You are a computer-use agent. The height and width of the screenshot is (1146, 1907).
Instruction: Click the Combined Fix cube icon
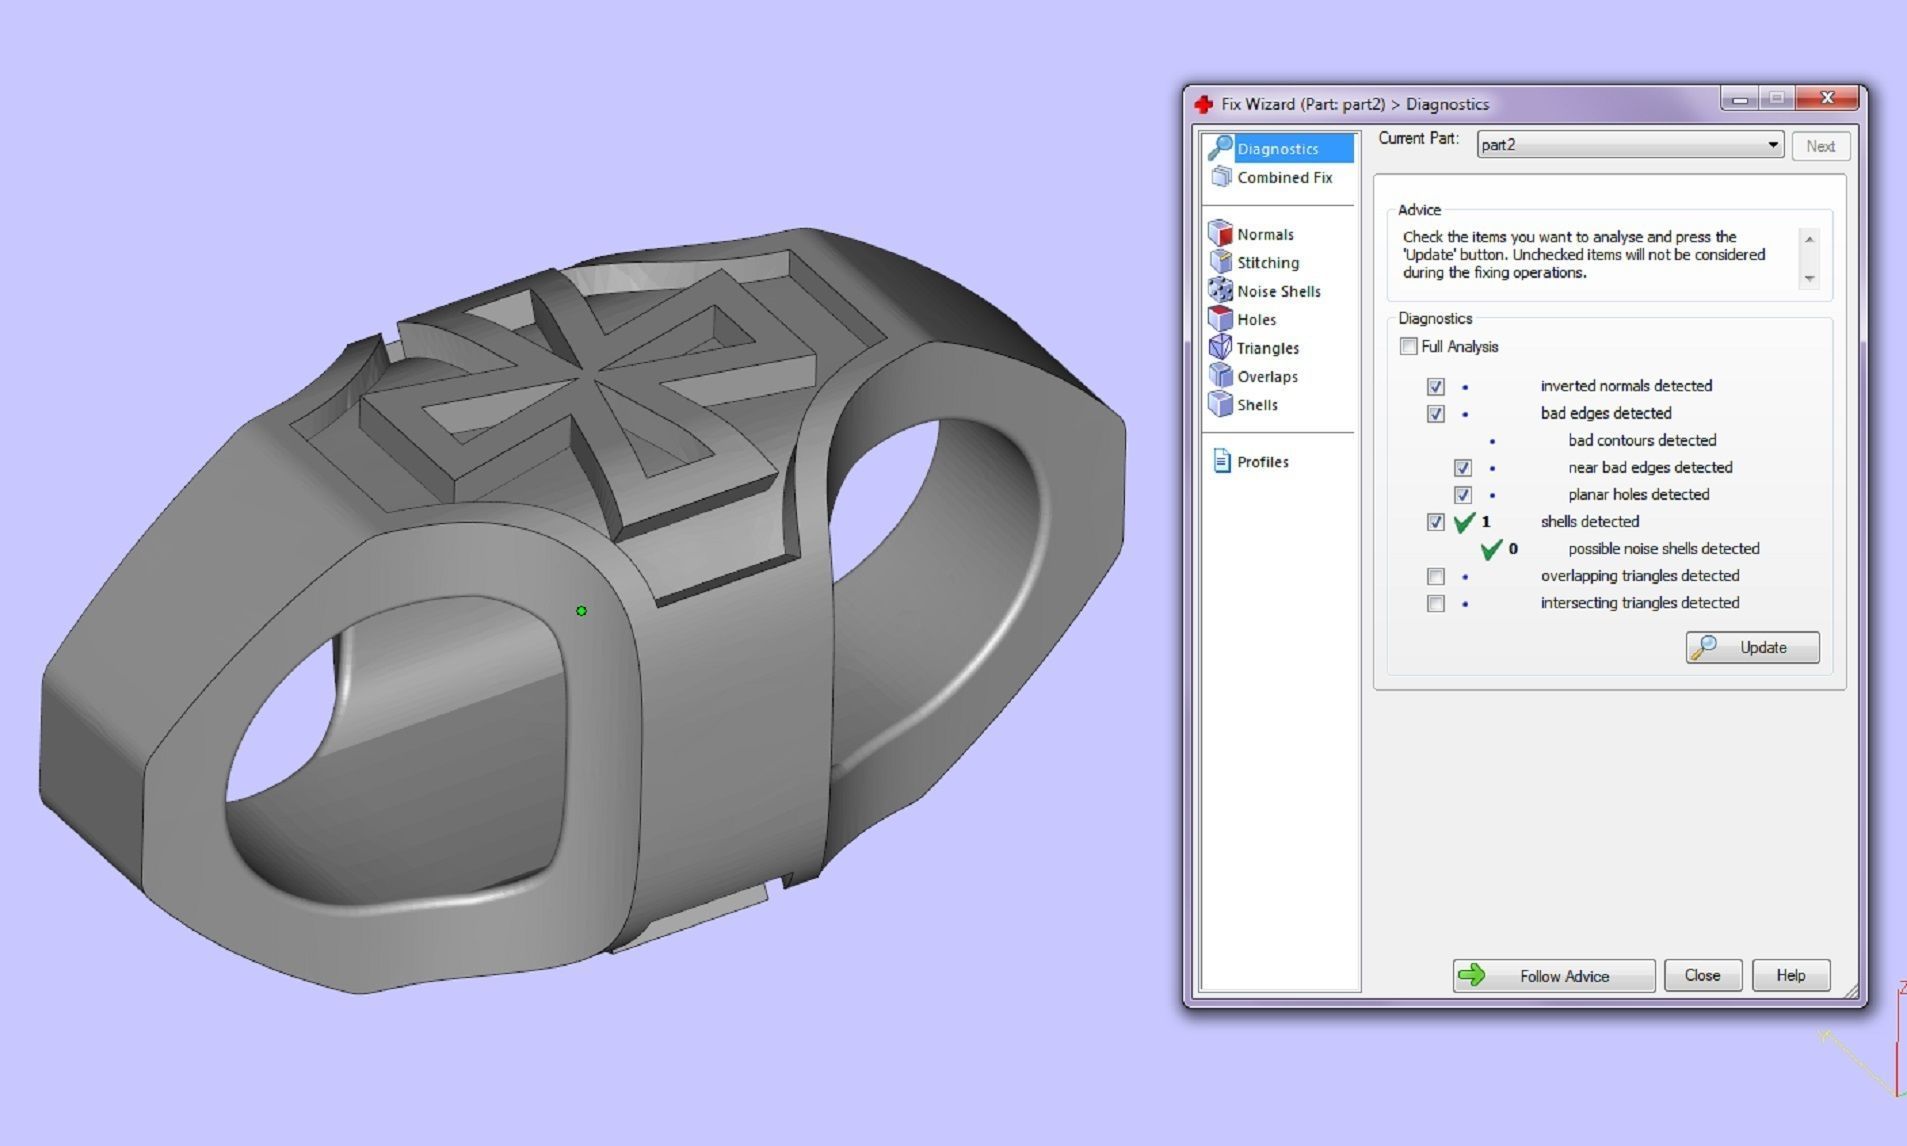pyautogui.click(x=1221, y=177)
